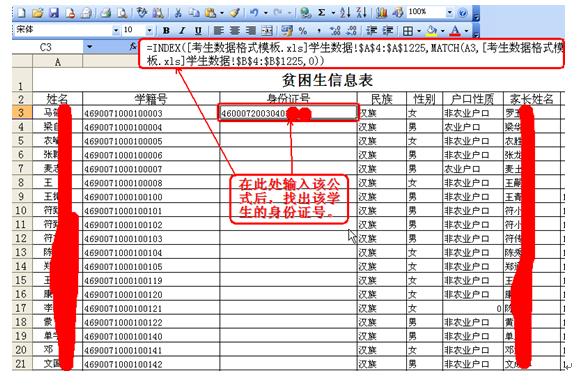Activate the Format Painter brush
The width and height of the screenshot is (582, 385).
235,14
